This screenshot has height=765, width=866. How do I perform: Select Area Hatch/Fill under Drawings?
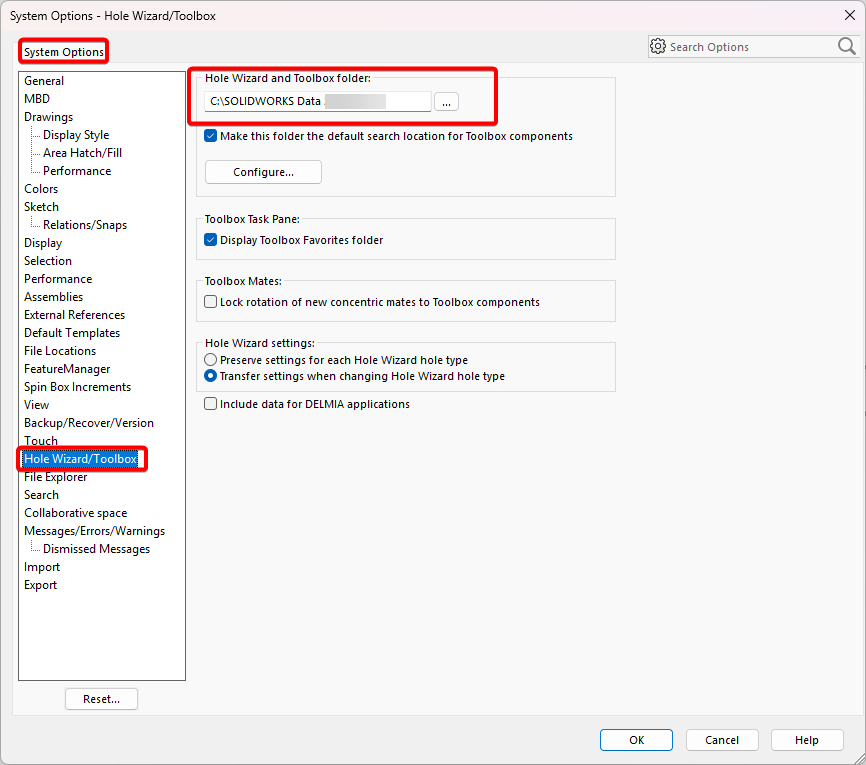click(x=83, y=153)
